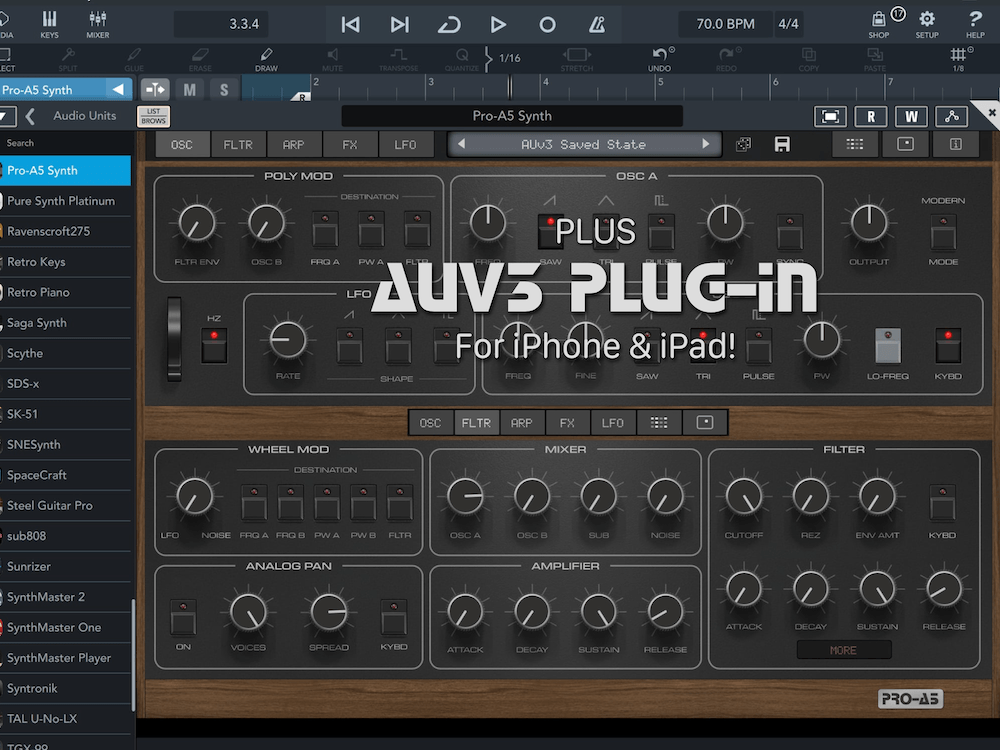Screen dimensions: 1000x750
Task: Toggle the cycle loop button
Action: coord(449,24)
